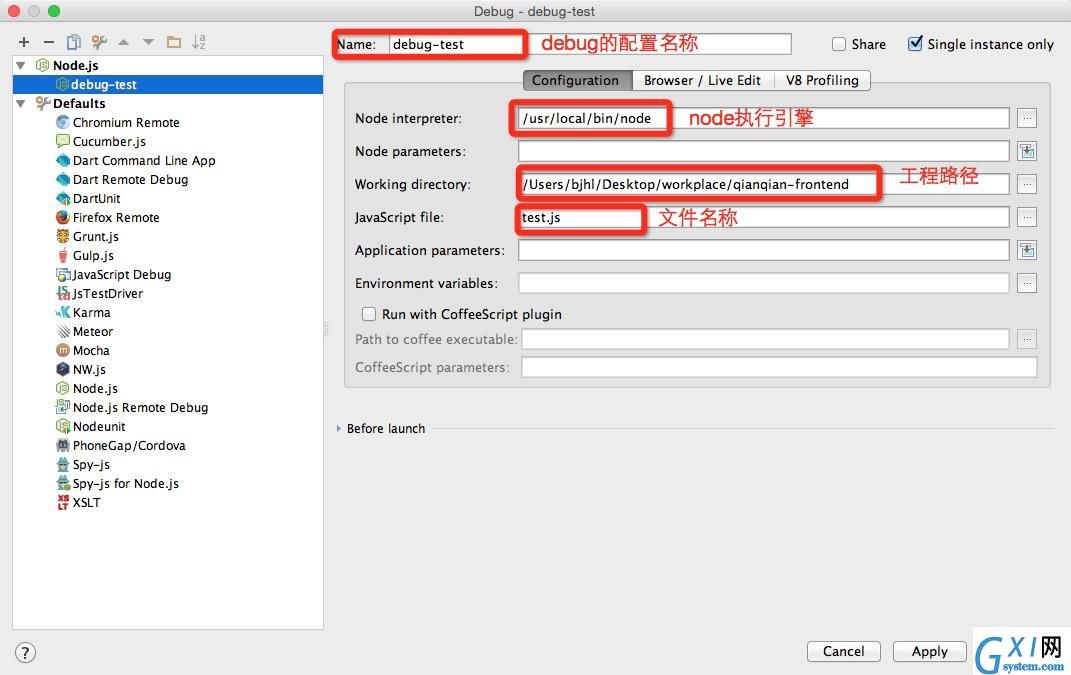Viewport: 1071px width, 675px height.
Task: Select PhoneGap/Cordova default configuration
Action: pyautogui.click(x=129, y=445)
